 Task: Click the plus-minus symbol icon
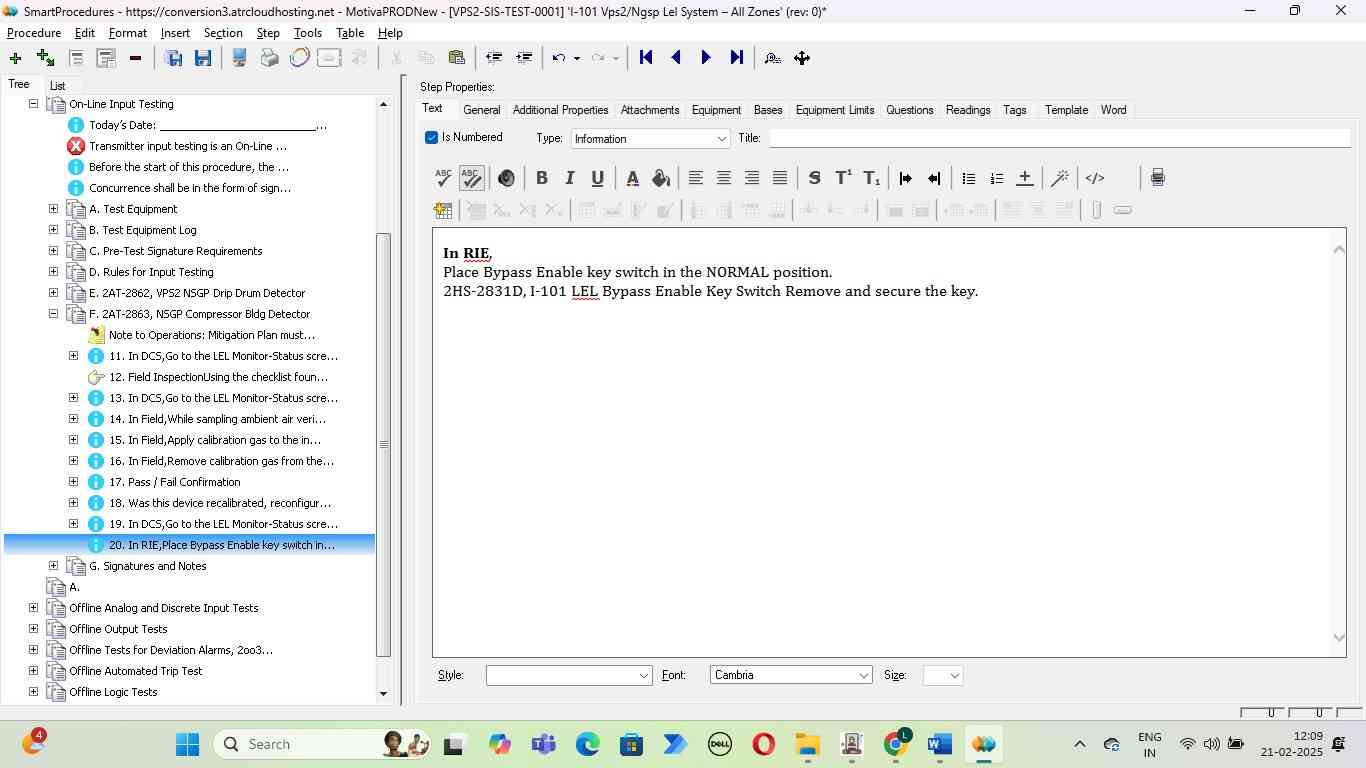1024,178
